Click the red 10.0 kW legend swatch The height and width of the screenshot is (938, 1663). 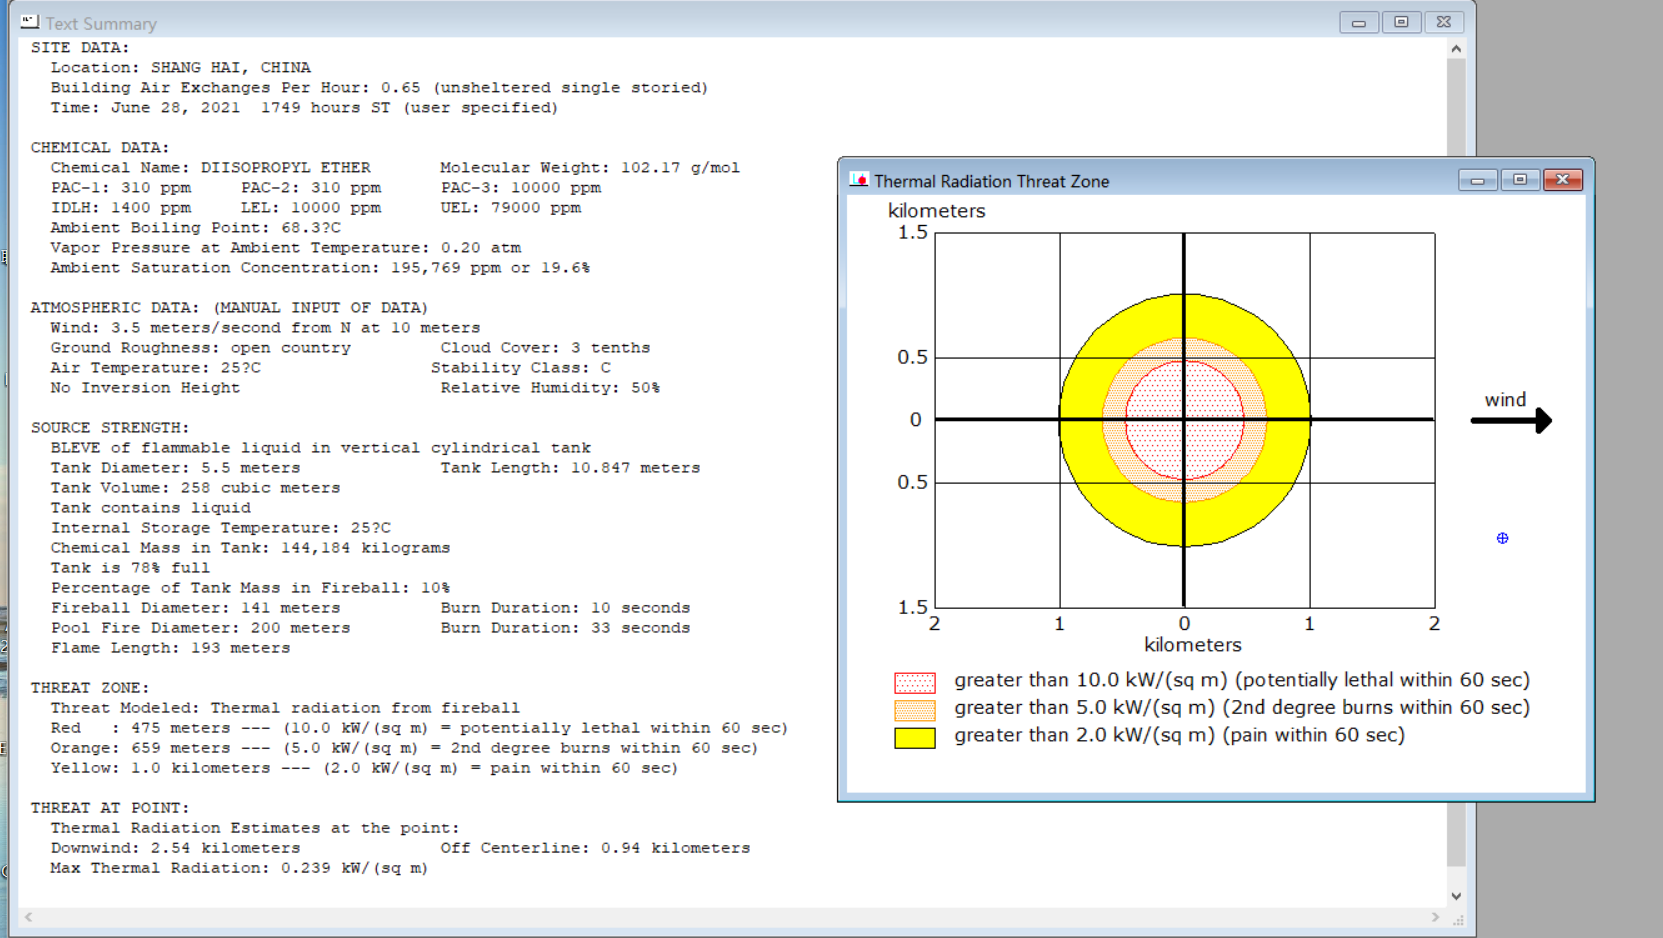pos(915,682)
